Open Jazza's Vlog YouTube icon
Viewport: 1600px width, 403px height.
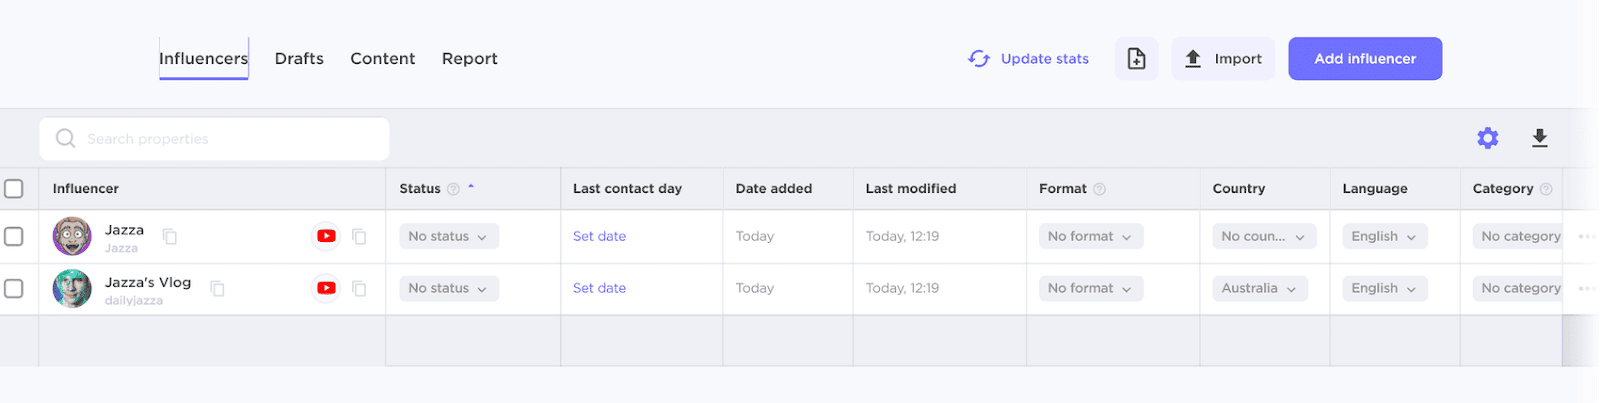326,288
